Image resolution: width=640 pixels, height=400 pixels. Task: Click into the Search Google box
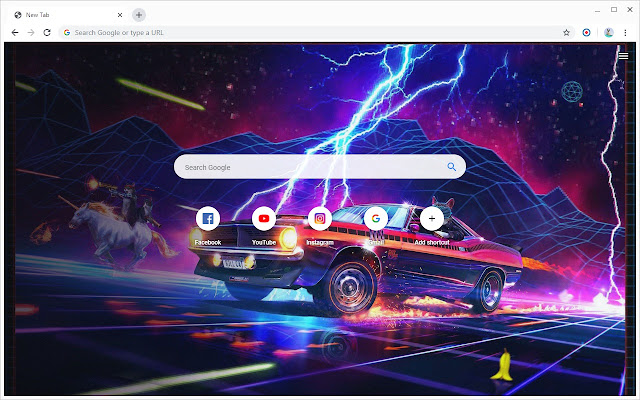tap(320, 167)
